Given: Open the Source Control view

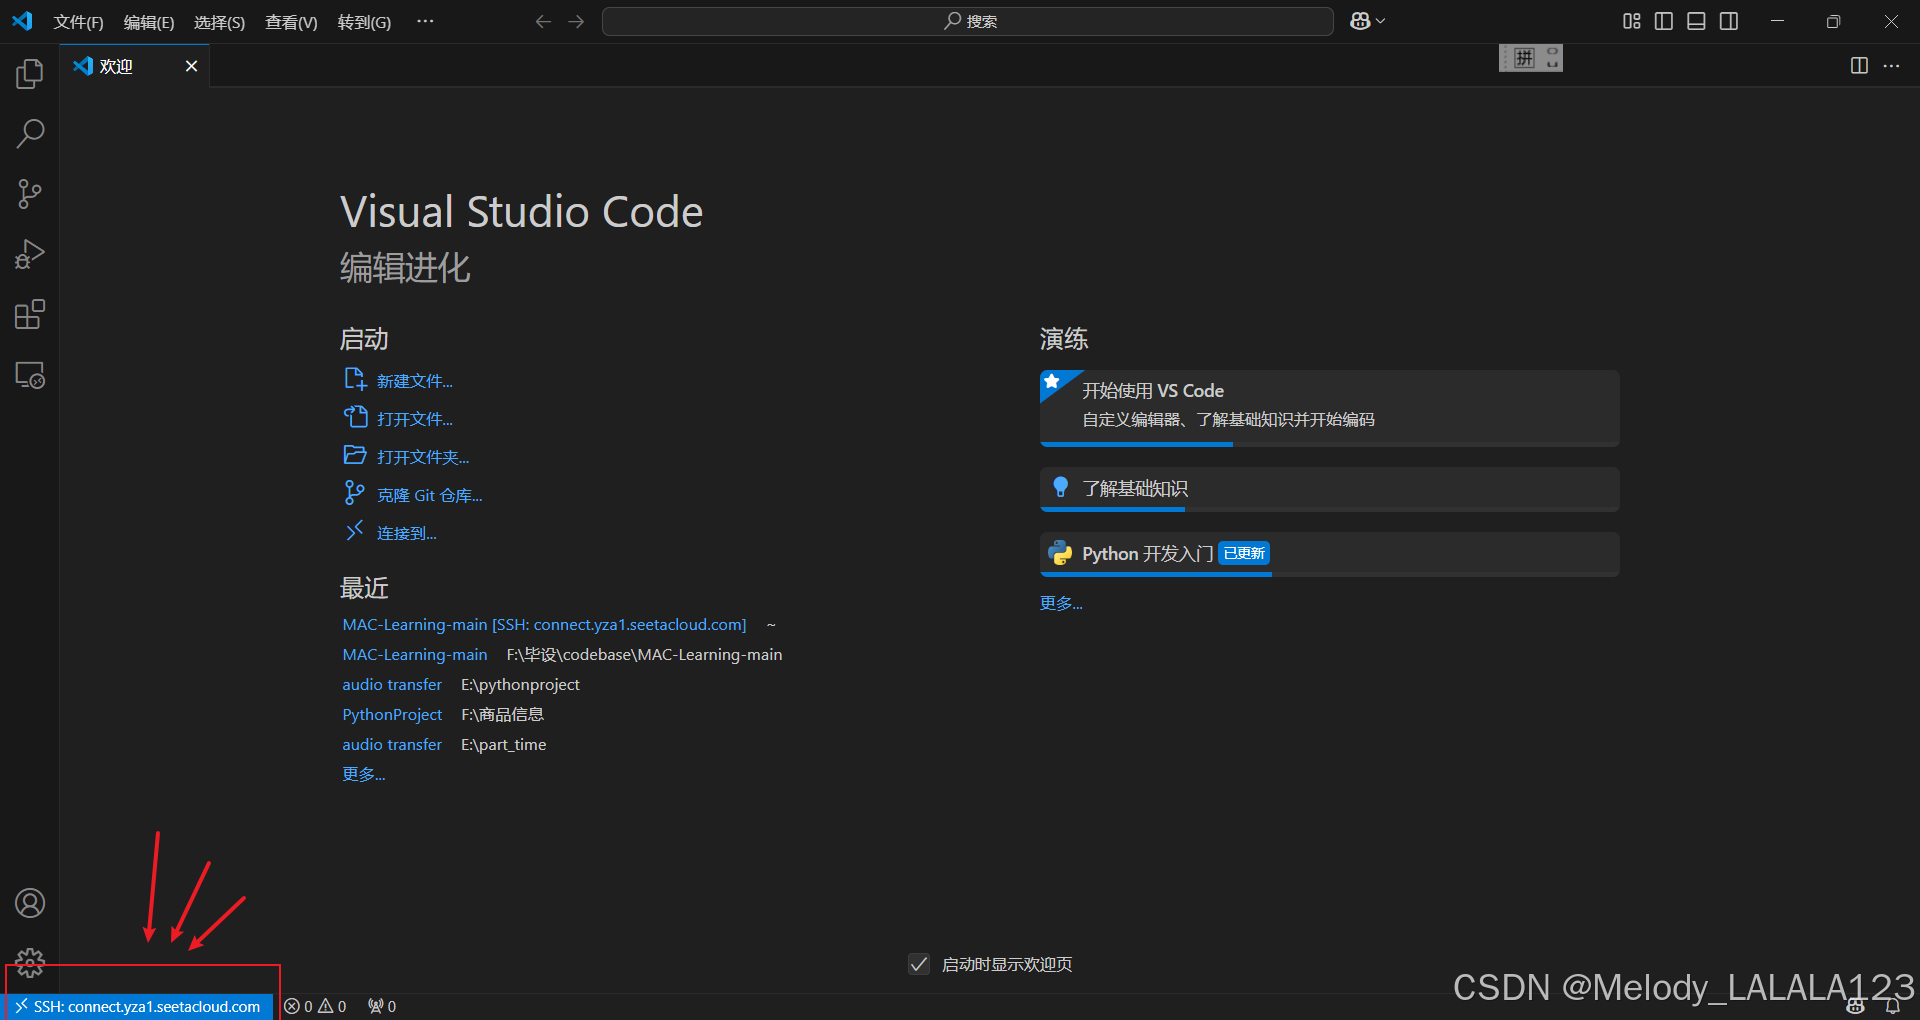Looking at the screenshot, I should (x=30, y=194).
